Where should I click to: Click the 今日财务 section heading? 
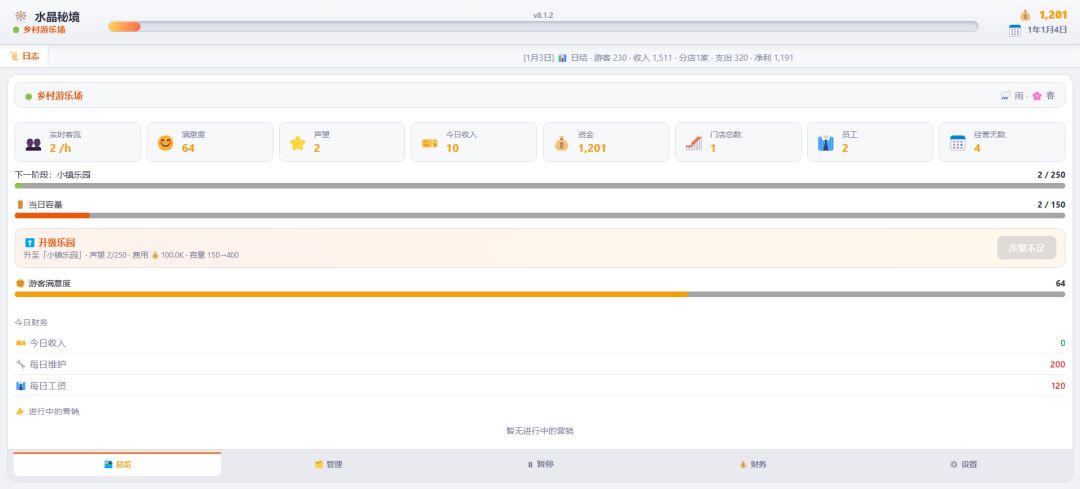coord(31,322)
